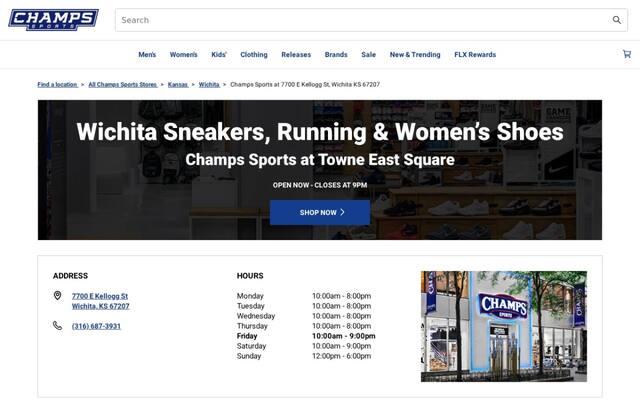Click the Wichita Sneakers, Running & Women's Shoes heading

click(x=320, y=132)
